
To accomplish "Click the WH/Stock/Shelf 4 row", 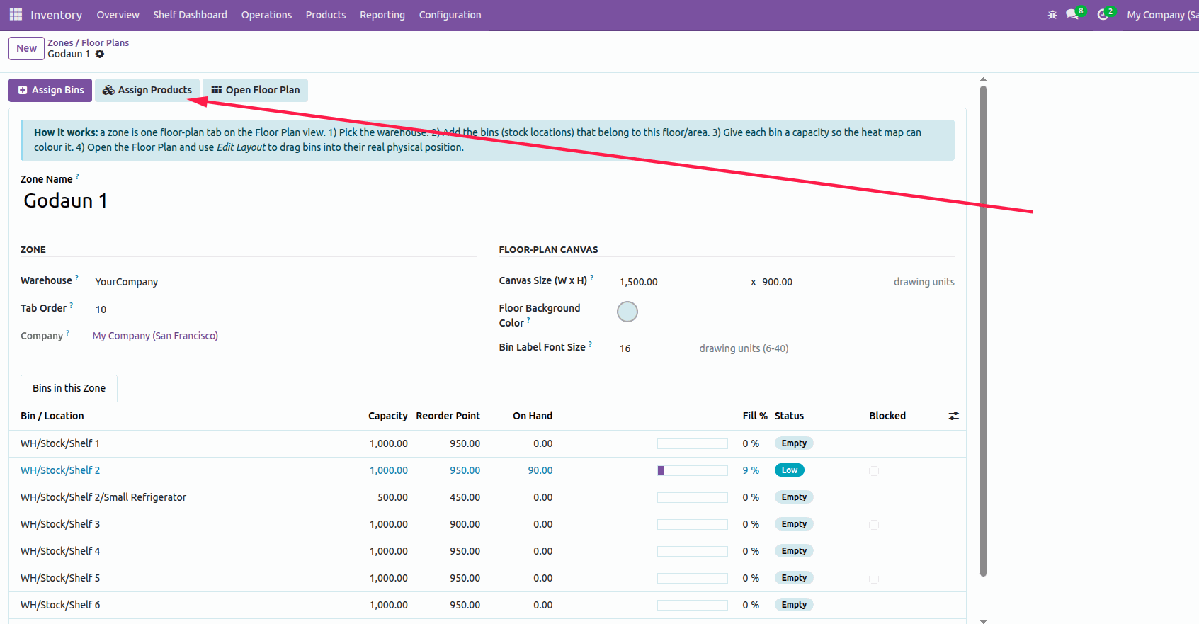I will [x=487, y=551].
